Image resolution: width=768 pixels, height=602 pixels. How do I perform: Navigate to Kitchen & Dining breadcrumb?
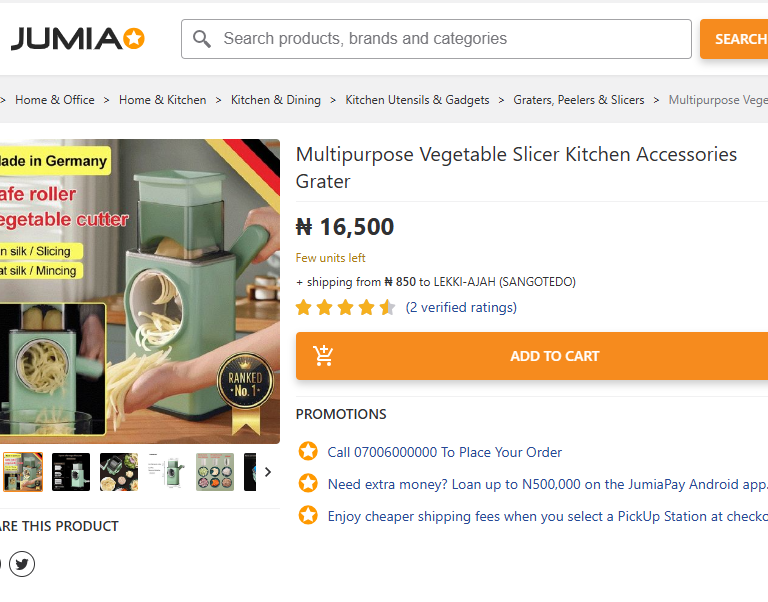click(276, 100)
